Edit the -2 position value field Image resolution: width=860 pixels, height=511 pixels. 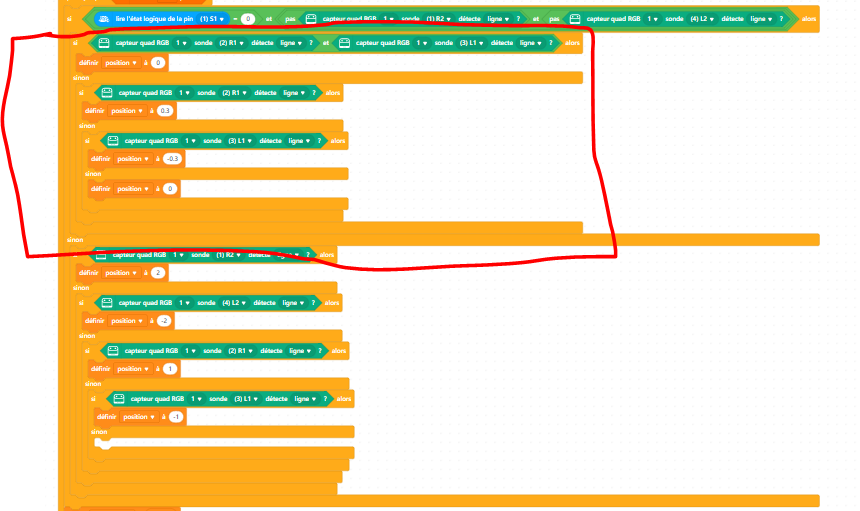[x=164, y=321]
